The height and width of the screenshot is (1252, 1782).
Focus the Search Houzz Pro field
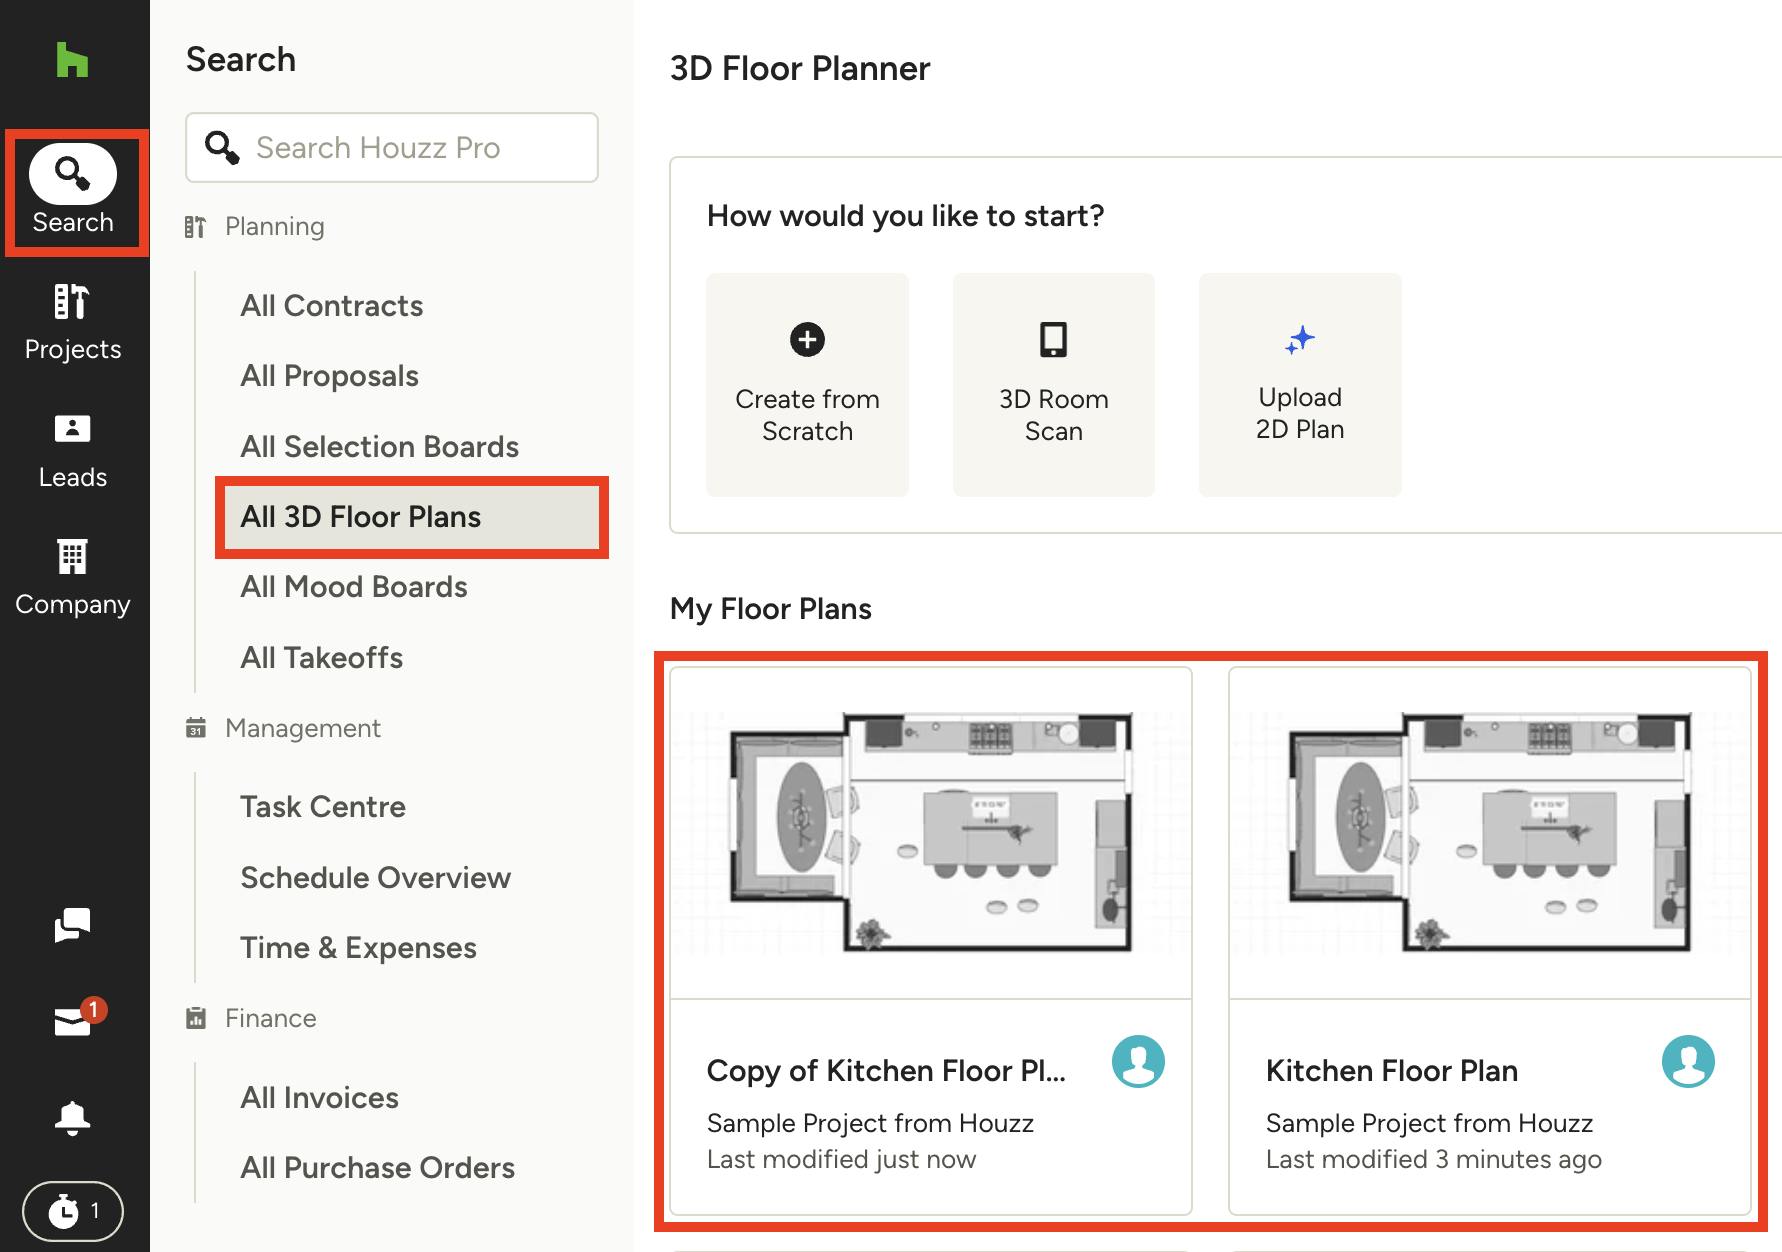click(x=392, y=147)
